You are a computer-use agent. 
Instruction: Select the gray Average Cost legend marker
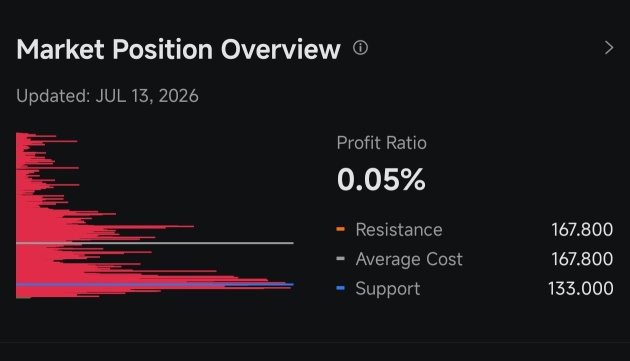[340, 258]
